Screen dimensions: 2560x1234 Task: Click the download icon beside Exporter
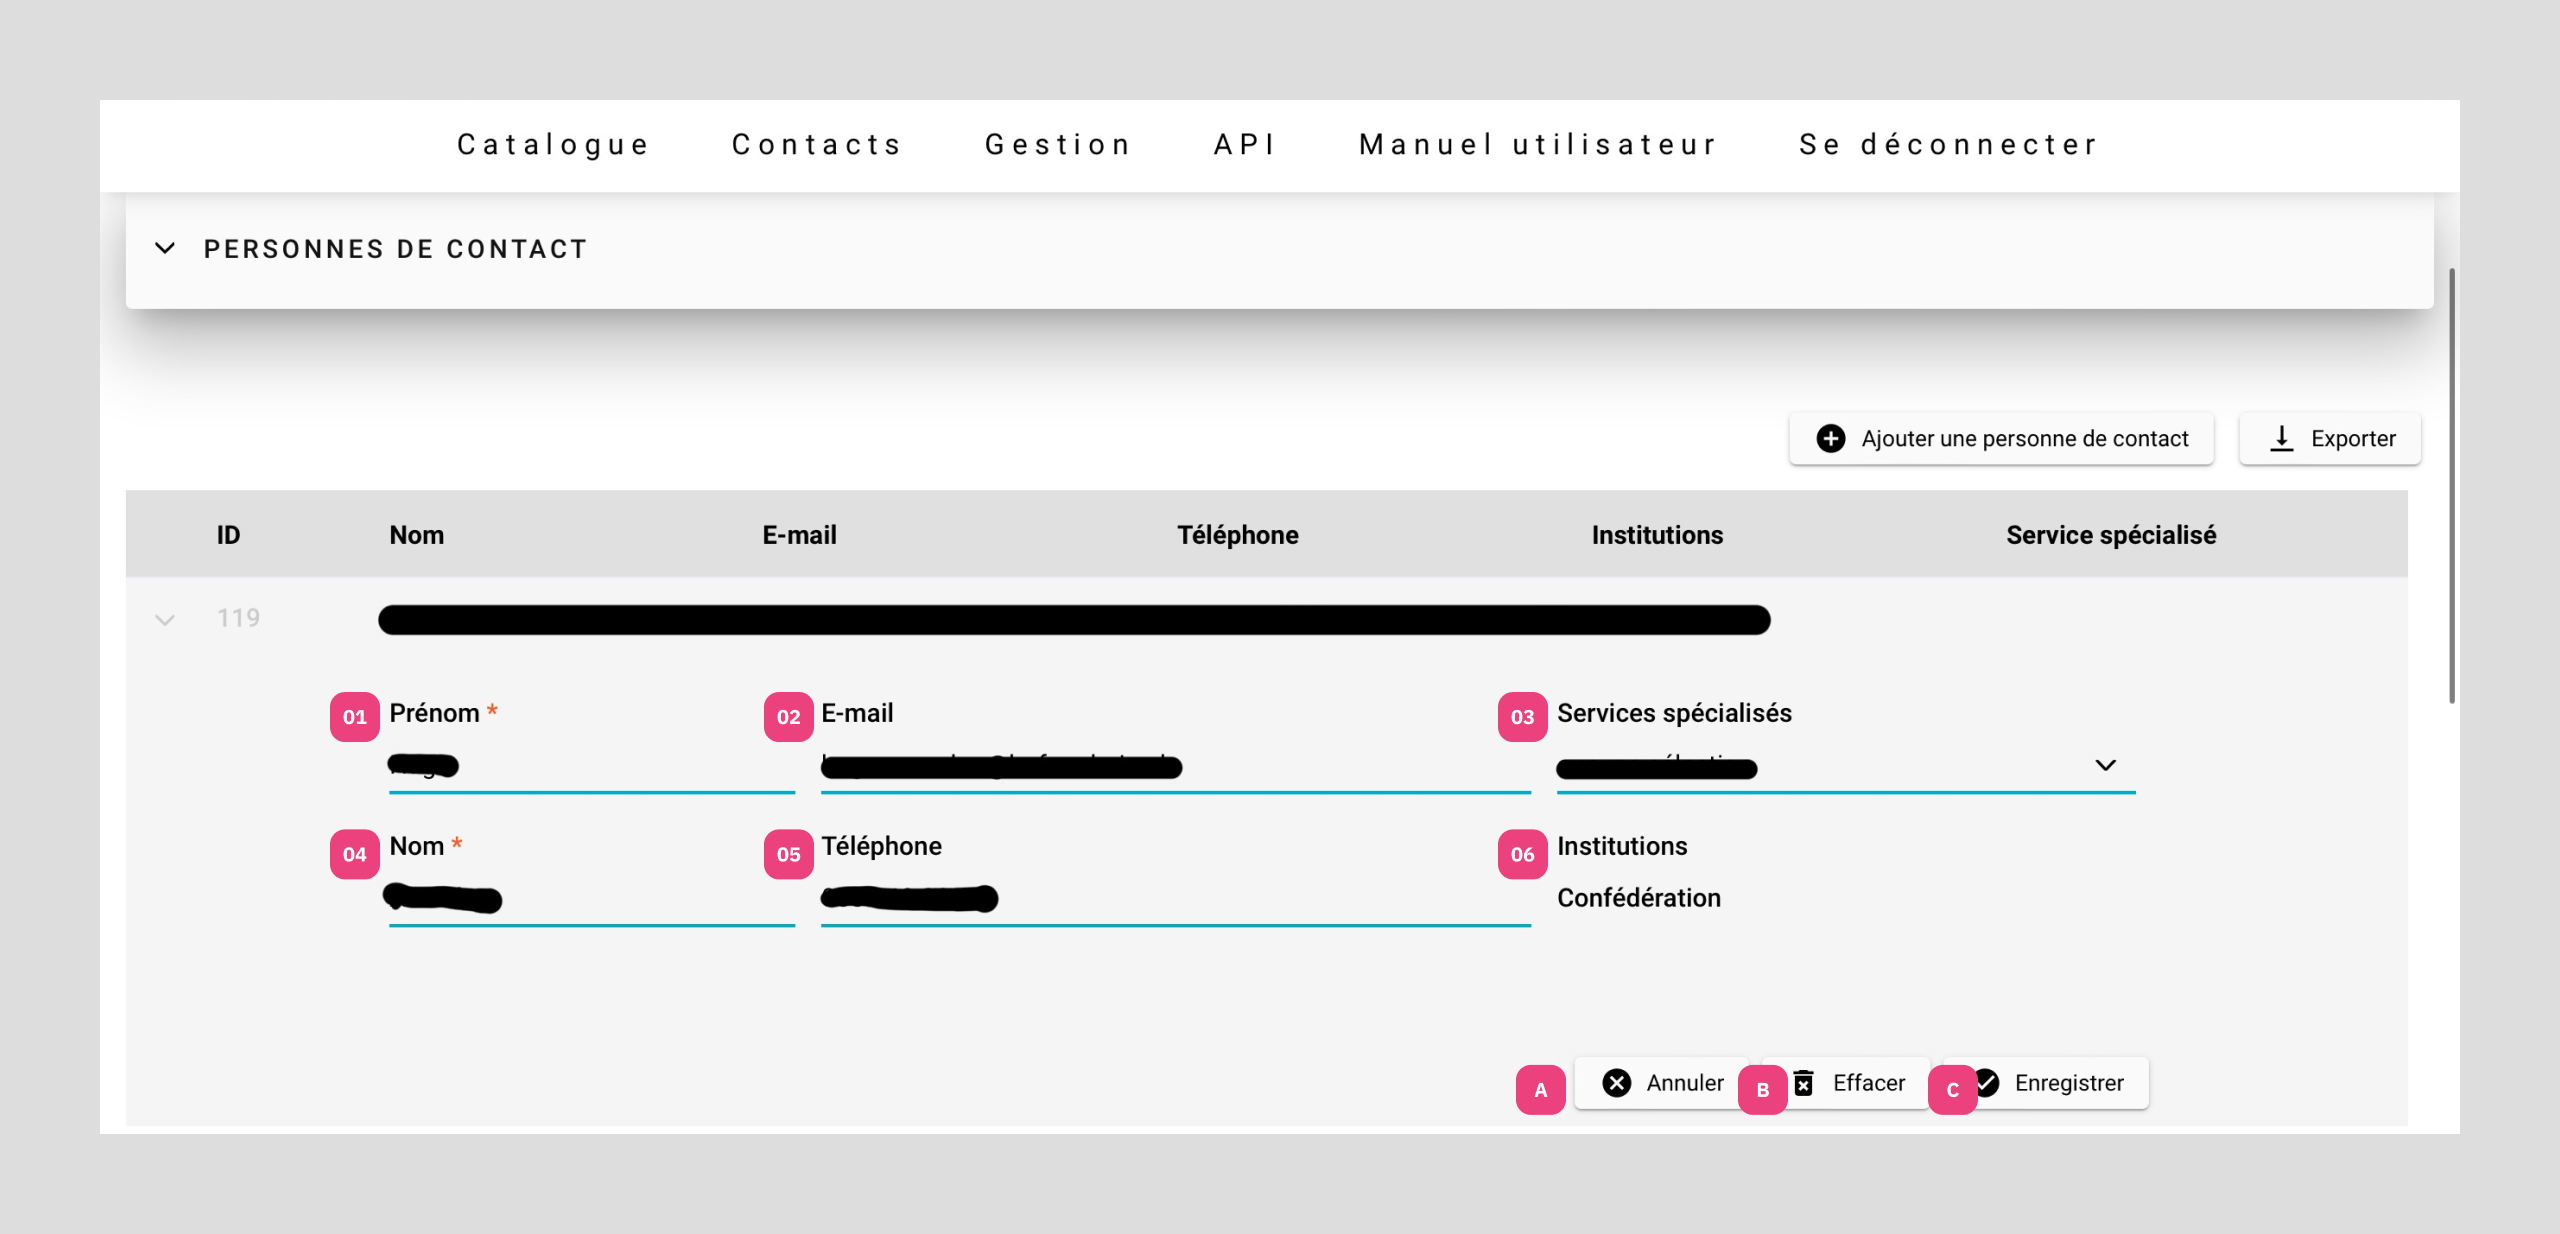(2281, 439)
